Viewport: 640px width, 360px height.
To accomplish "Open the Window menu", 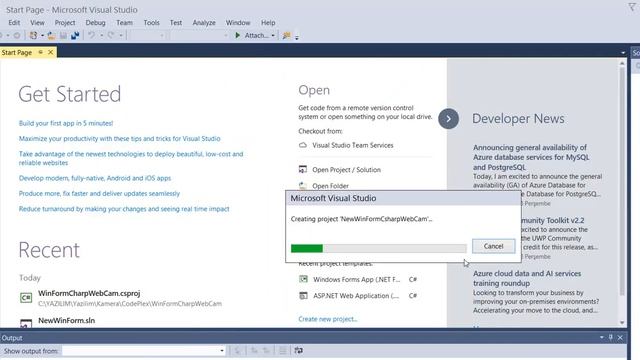I will tap(238, 23).
